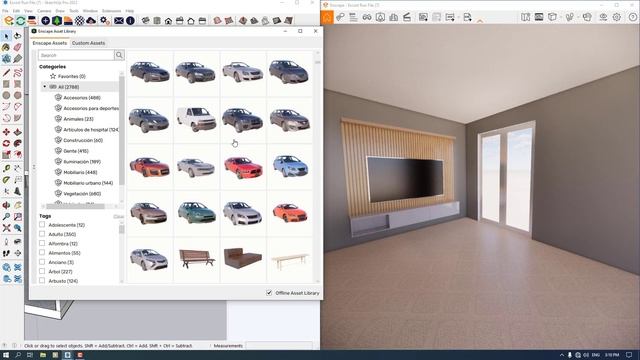Viewport: 640px width, 360px height.
Task: Open File Explorer from the taskbar
Action: coord(42,355)
